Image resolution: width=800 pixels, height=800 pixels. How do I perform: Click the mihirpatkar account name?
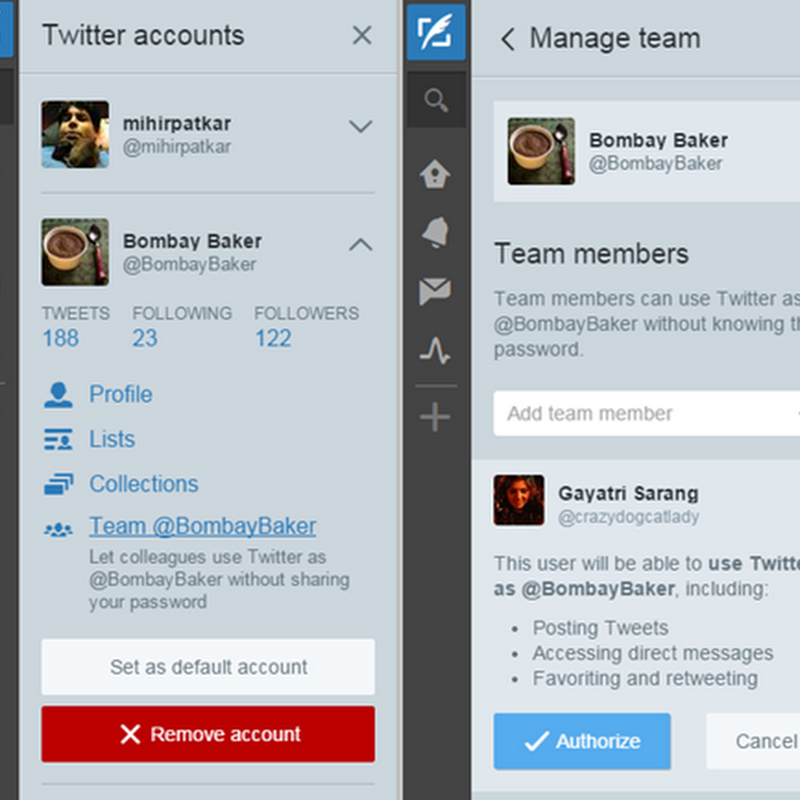(177, 123)
